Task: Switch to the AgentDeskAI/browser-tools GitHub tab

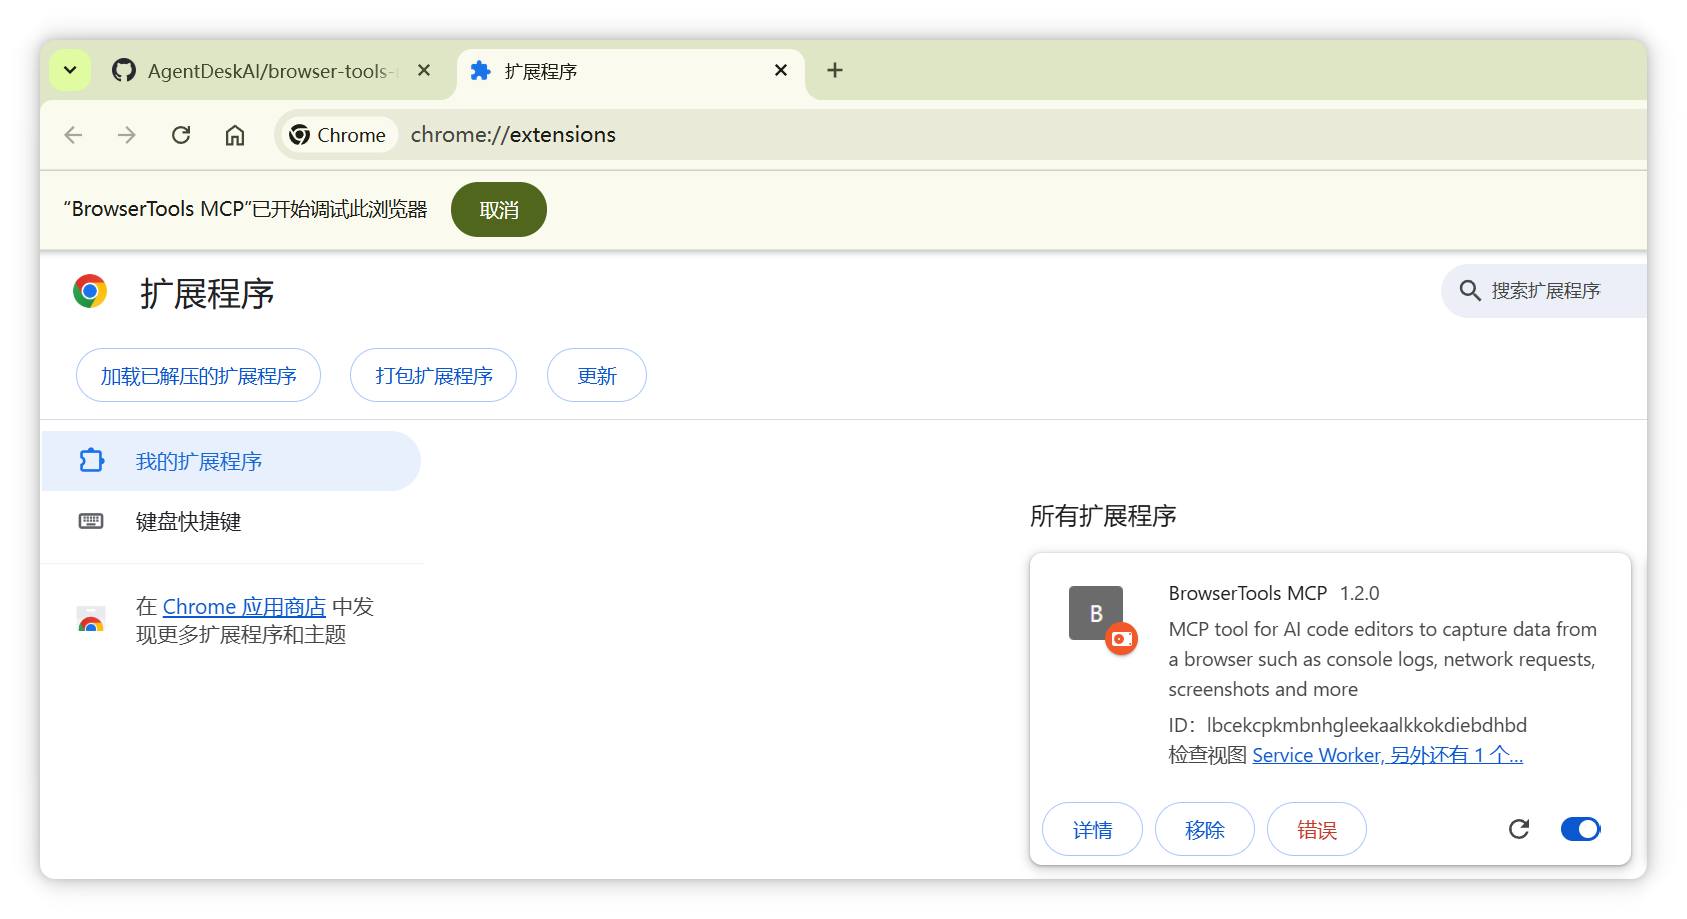Action: pos(260,71)
